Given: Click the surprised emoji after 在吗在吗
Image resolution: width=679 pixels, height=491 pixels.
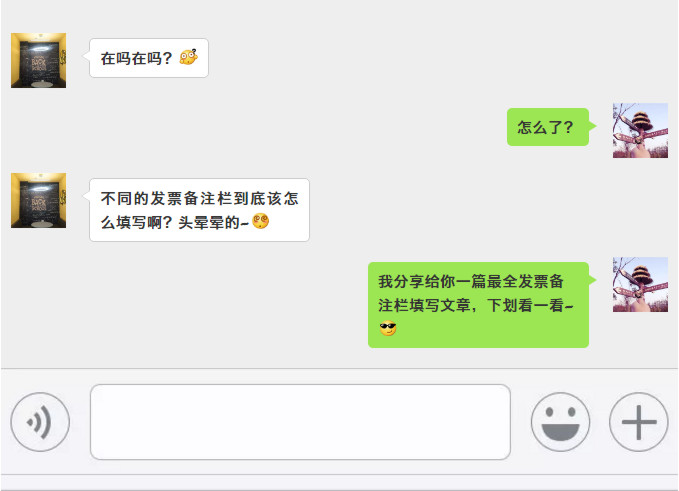Looking at the screenshot, I should (189, 57).
